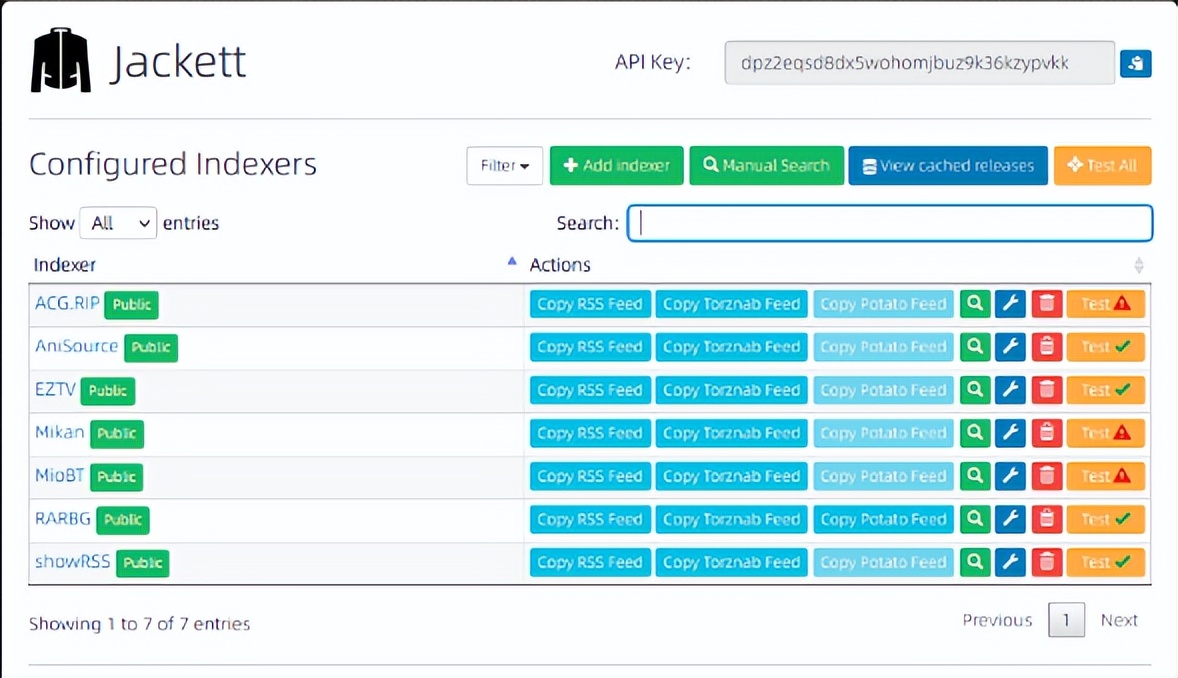Expand the Show entries dropdown
The height and width of the screenshot is (678, 1178).
118,223
